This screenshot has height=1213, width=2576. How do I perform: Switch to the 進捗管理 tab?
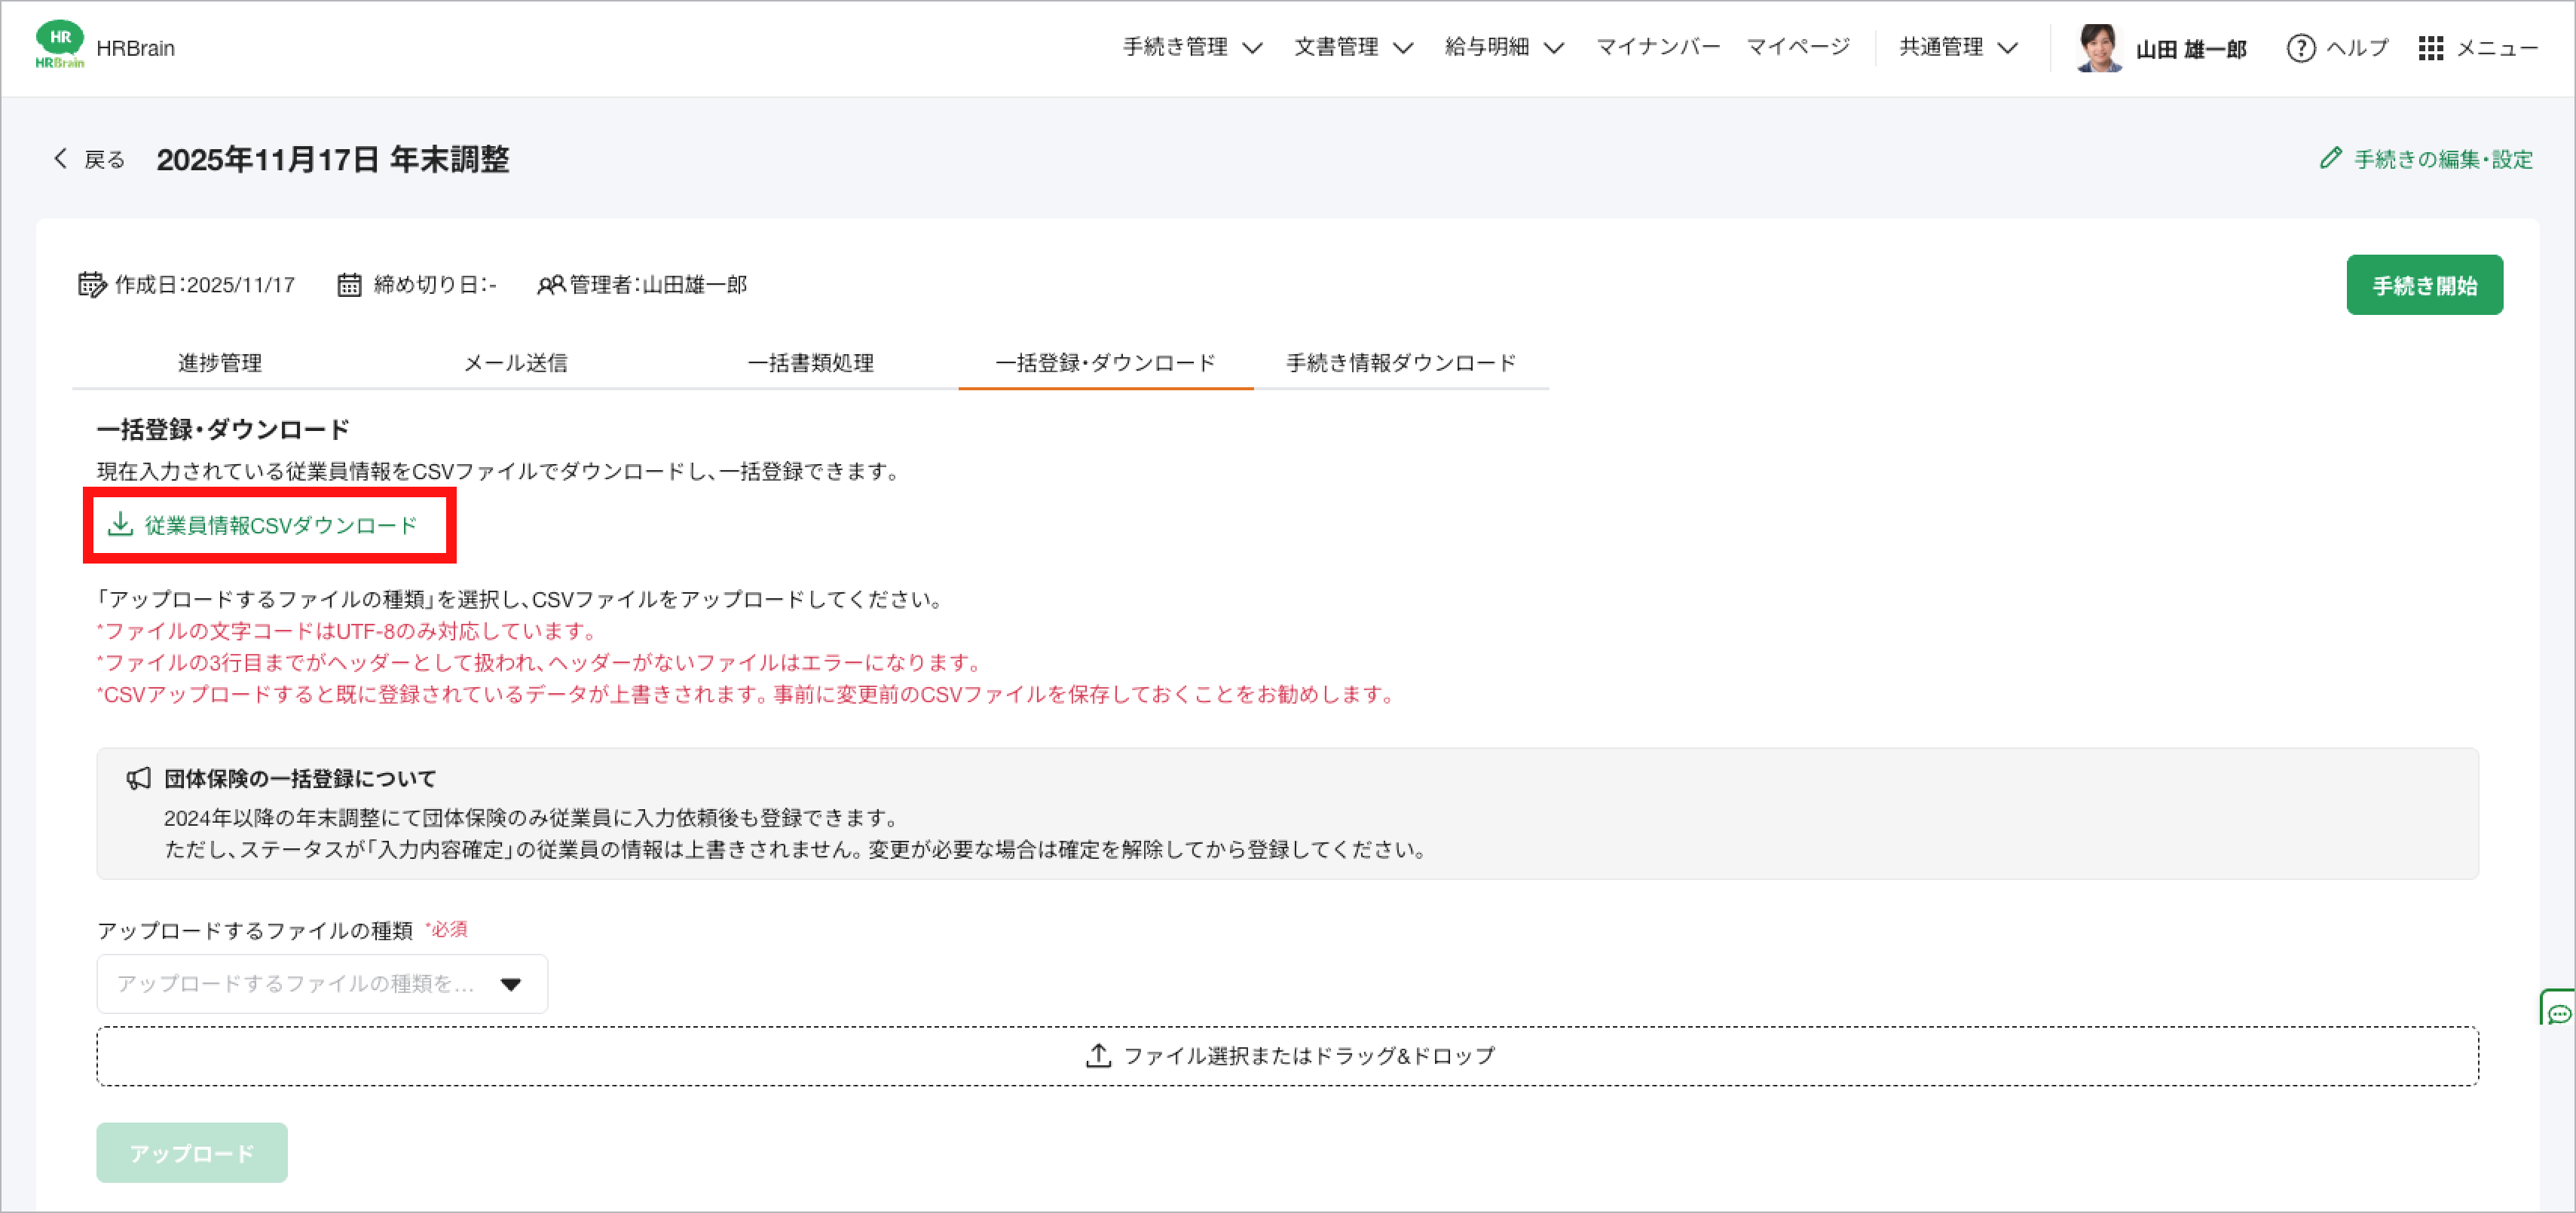(x=220, y=363)
